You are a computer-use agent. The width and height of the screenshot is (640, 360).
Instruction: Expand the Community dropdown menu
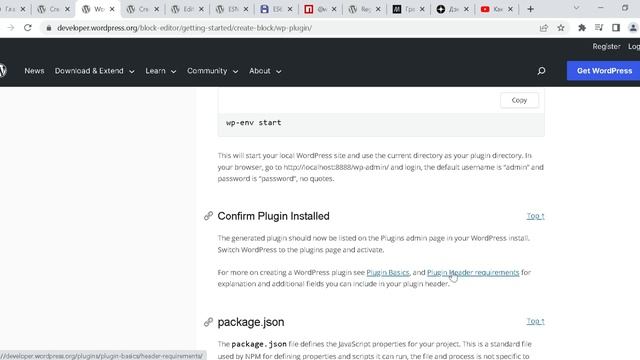[x=212, y=71]
